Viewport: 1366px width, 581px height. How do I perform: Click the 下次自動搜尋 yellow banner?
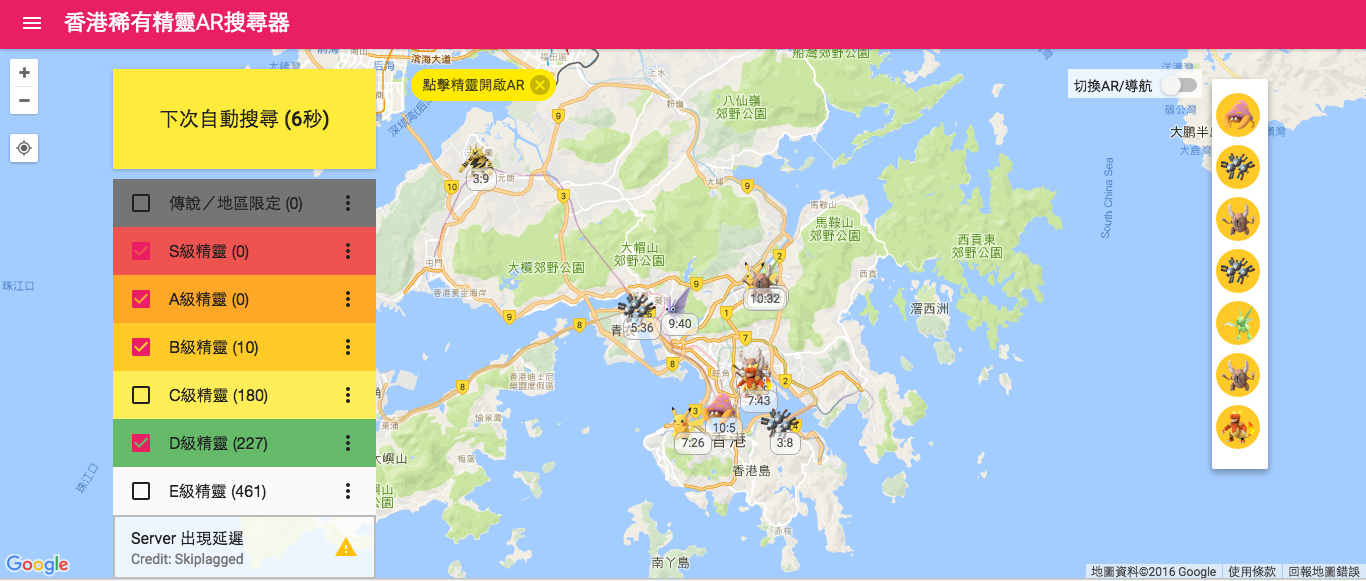[244, 119]
